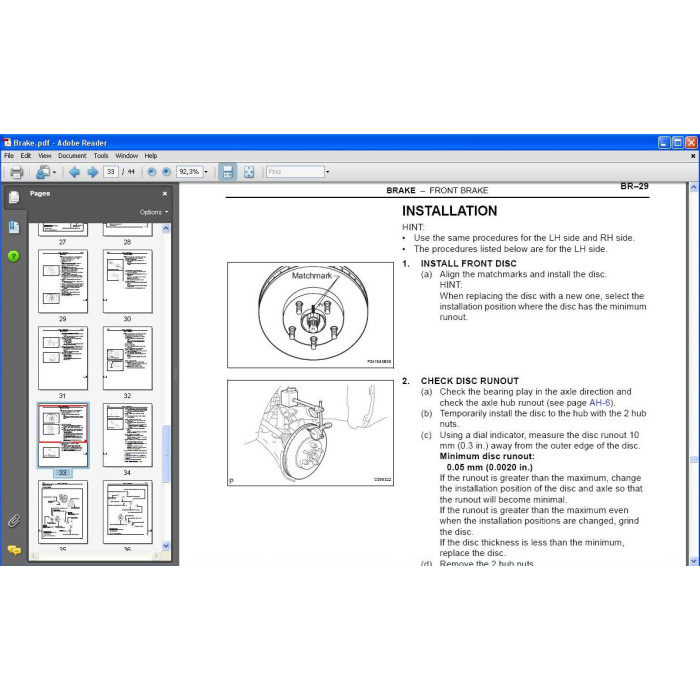The height and width of the screenshot is (700, 700).
Task: Open the View menu
Action: (x=45, y=156)
